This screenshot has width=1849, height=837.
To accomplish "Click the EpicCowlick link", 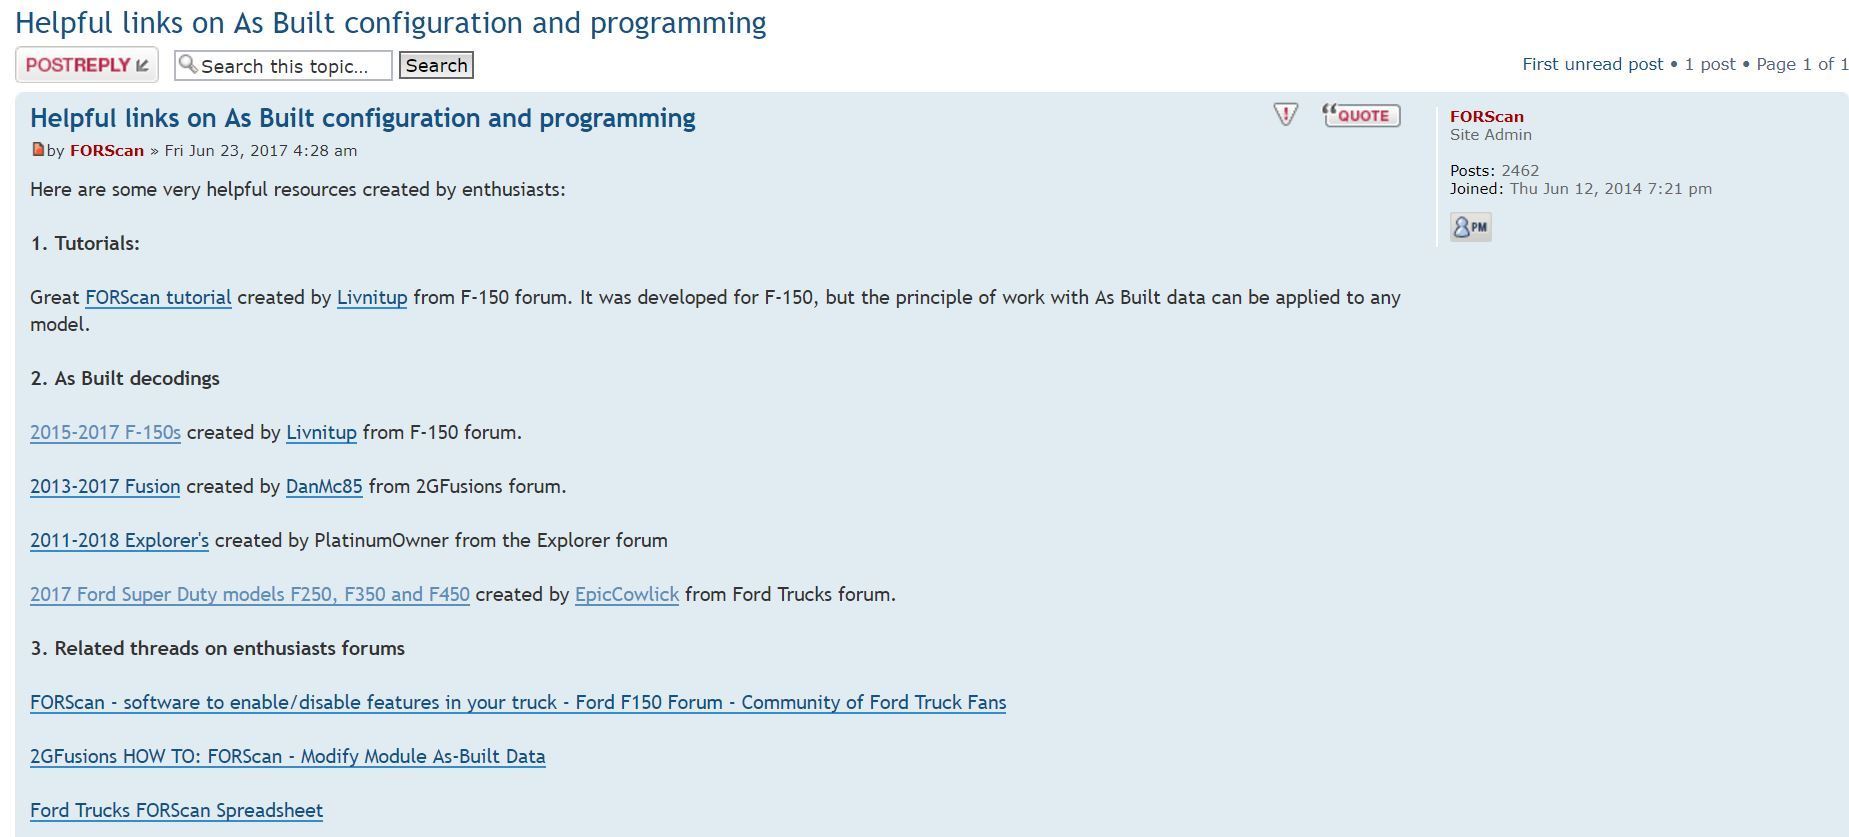I will coord(627,595).
